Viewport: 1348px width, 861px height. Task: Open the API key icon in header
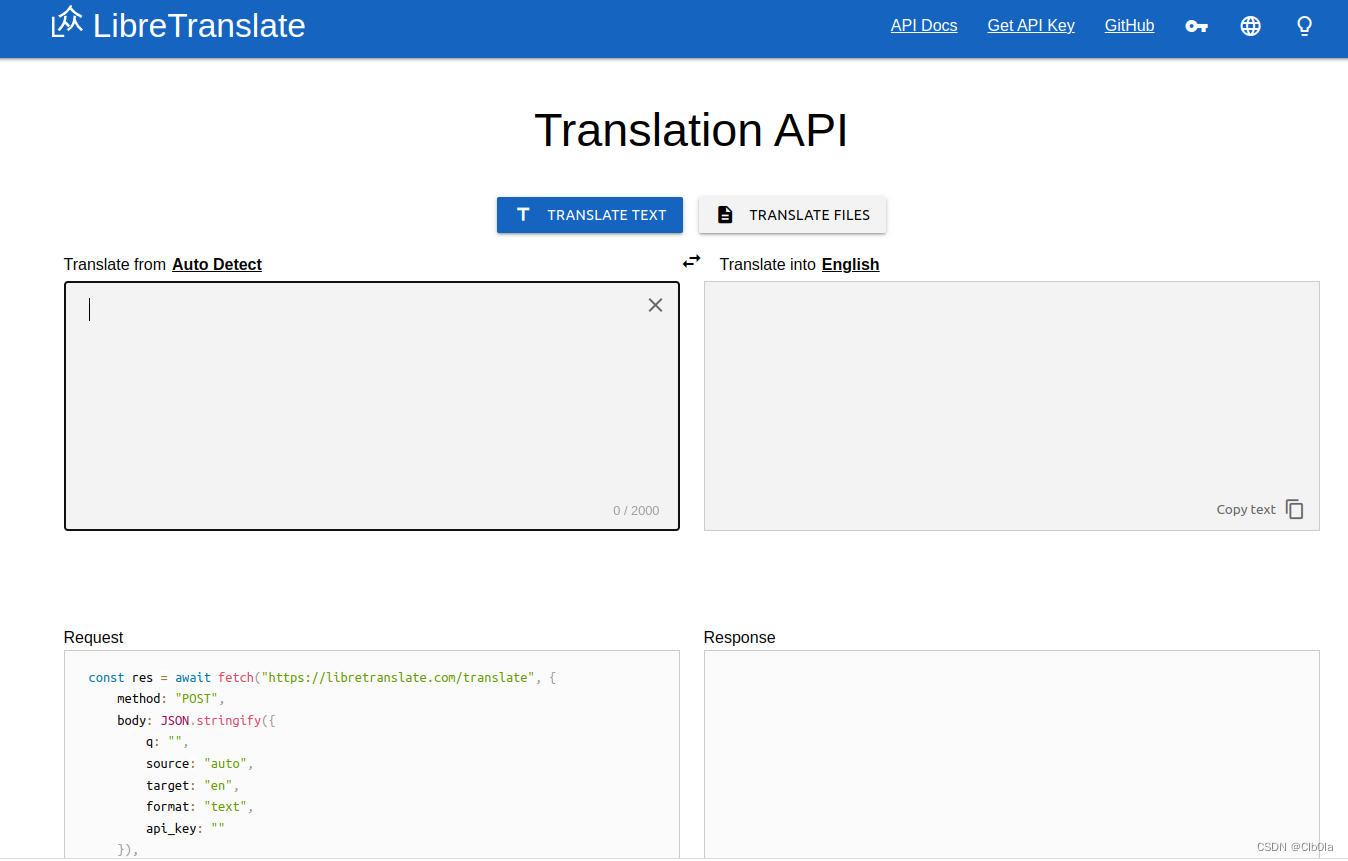point(1196,26)
